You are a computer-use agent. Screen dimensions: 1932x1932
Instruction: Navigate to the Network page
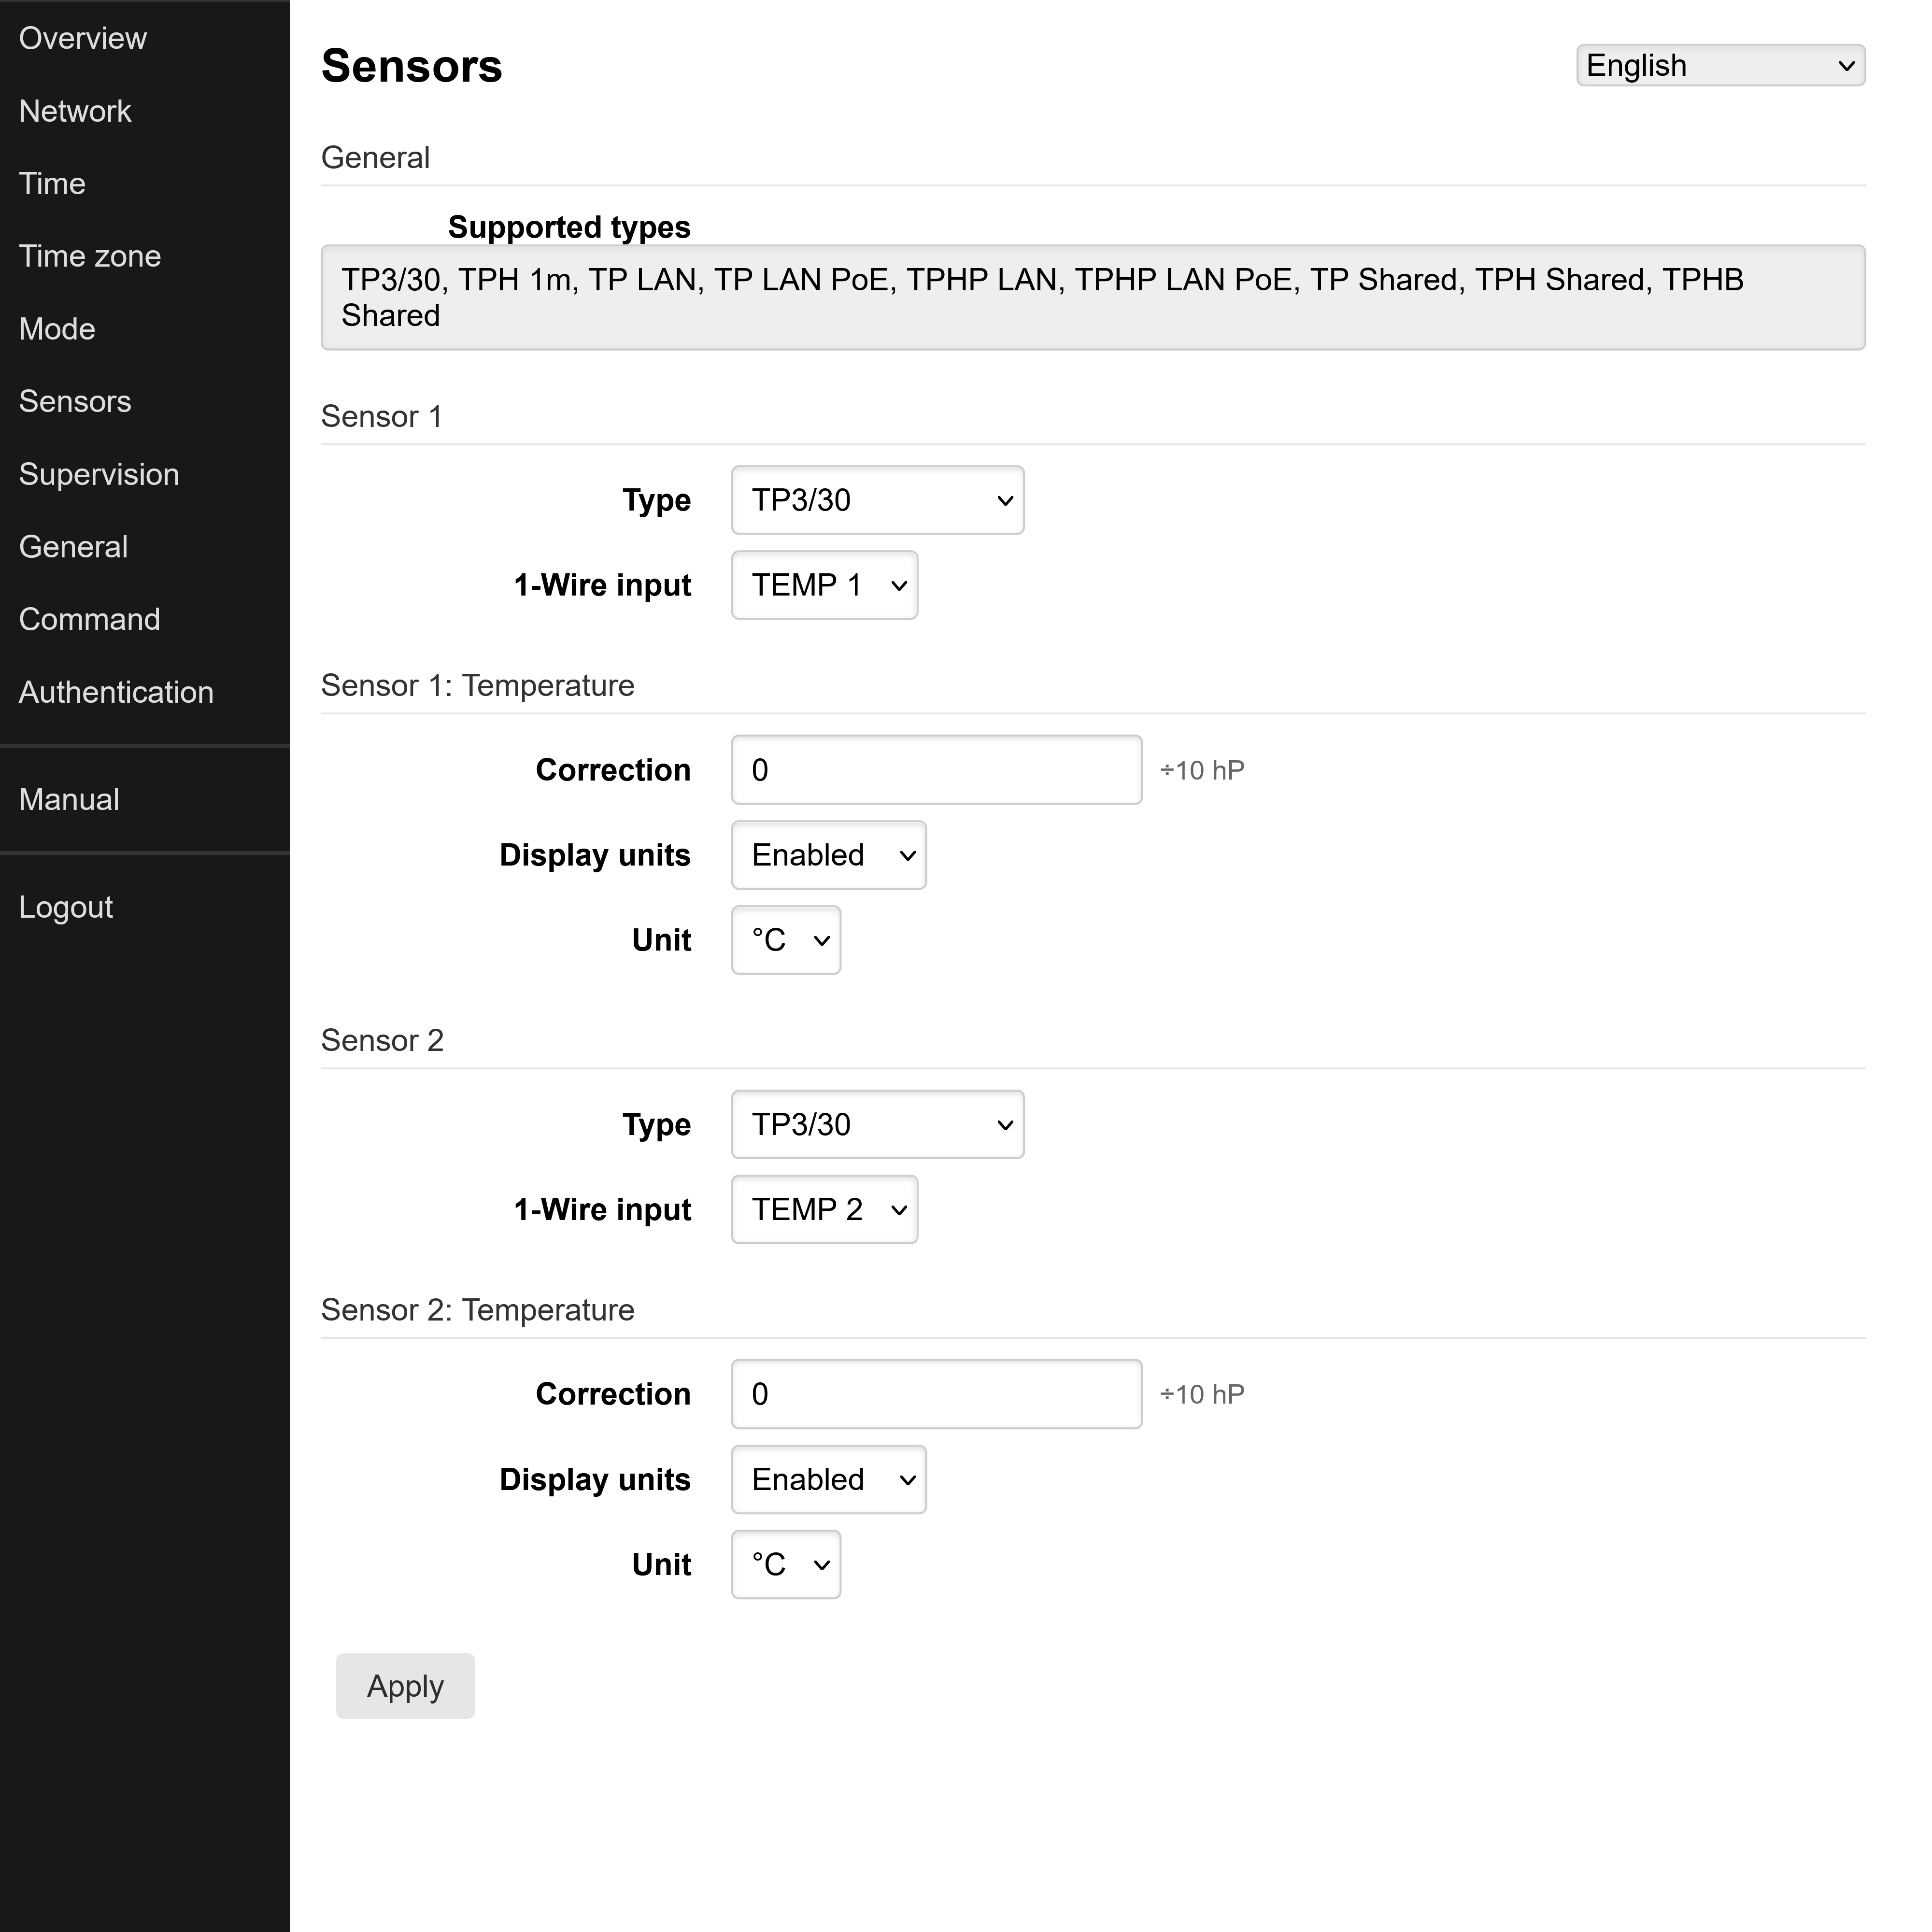click(75, 111)
